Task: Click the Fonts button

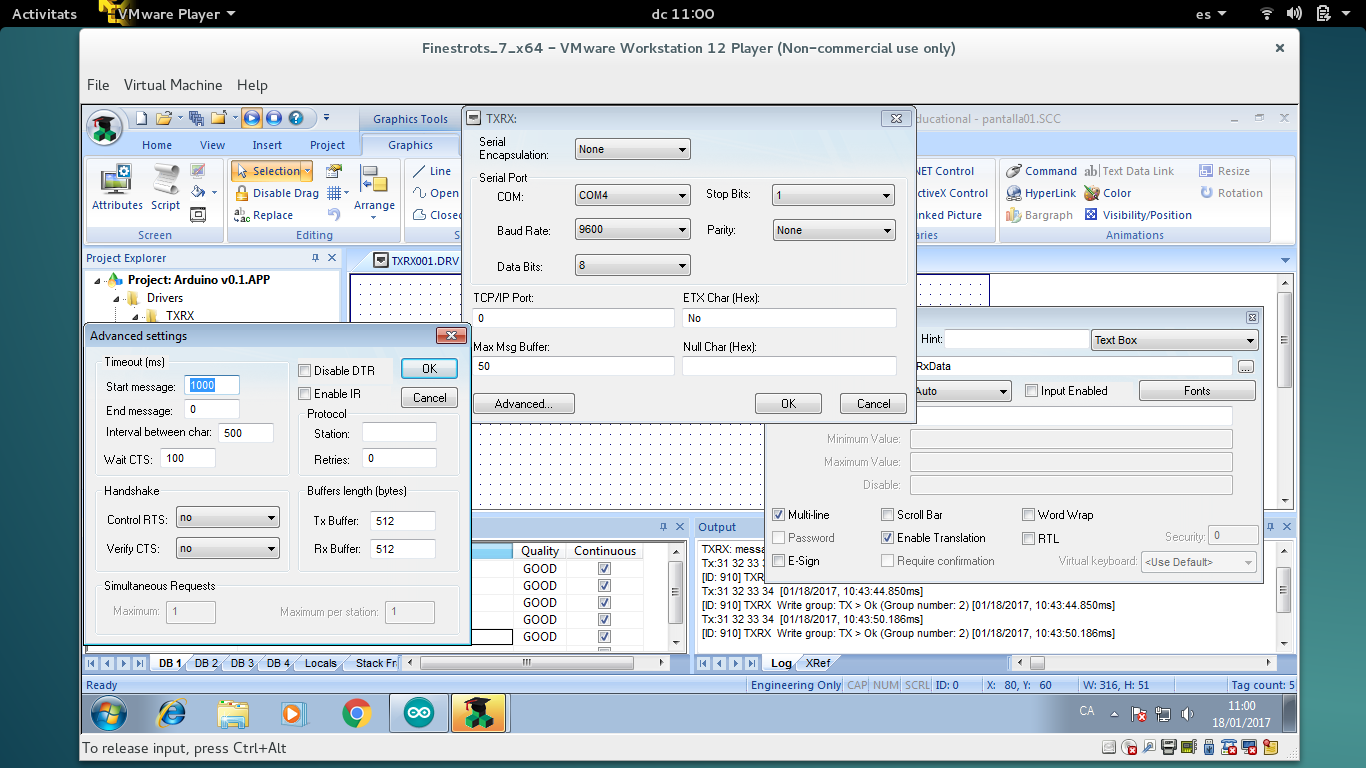Action: pos(1197,391)
